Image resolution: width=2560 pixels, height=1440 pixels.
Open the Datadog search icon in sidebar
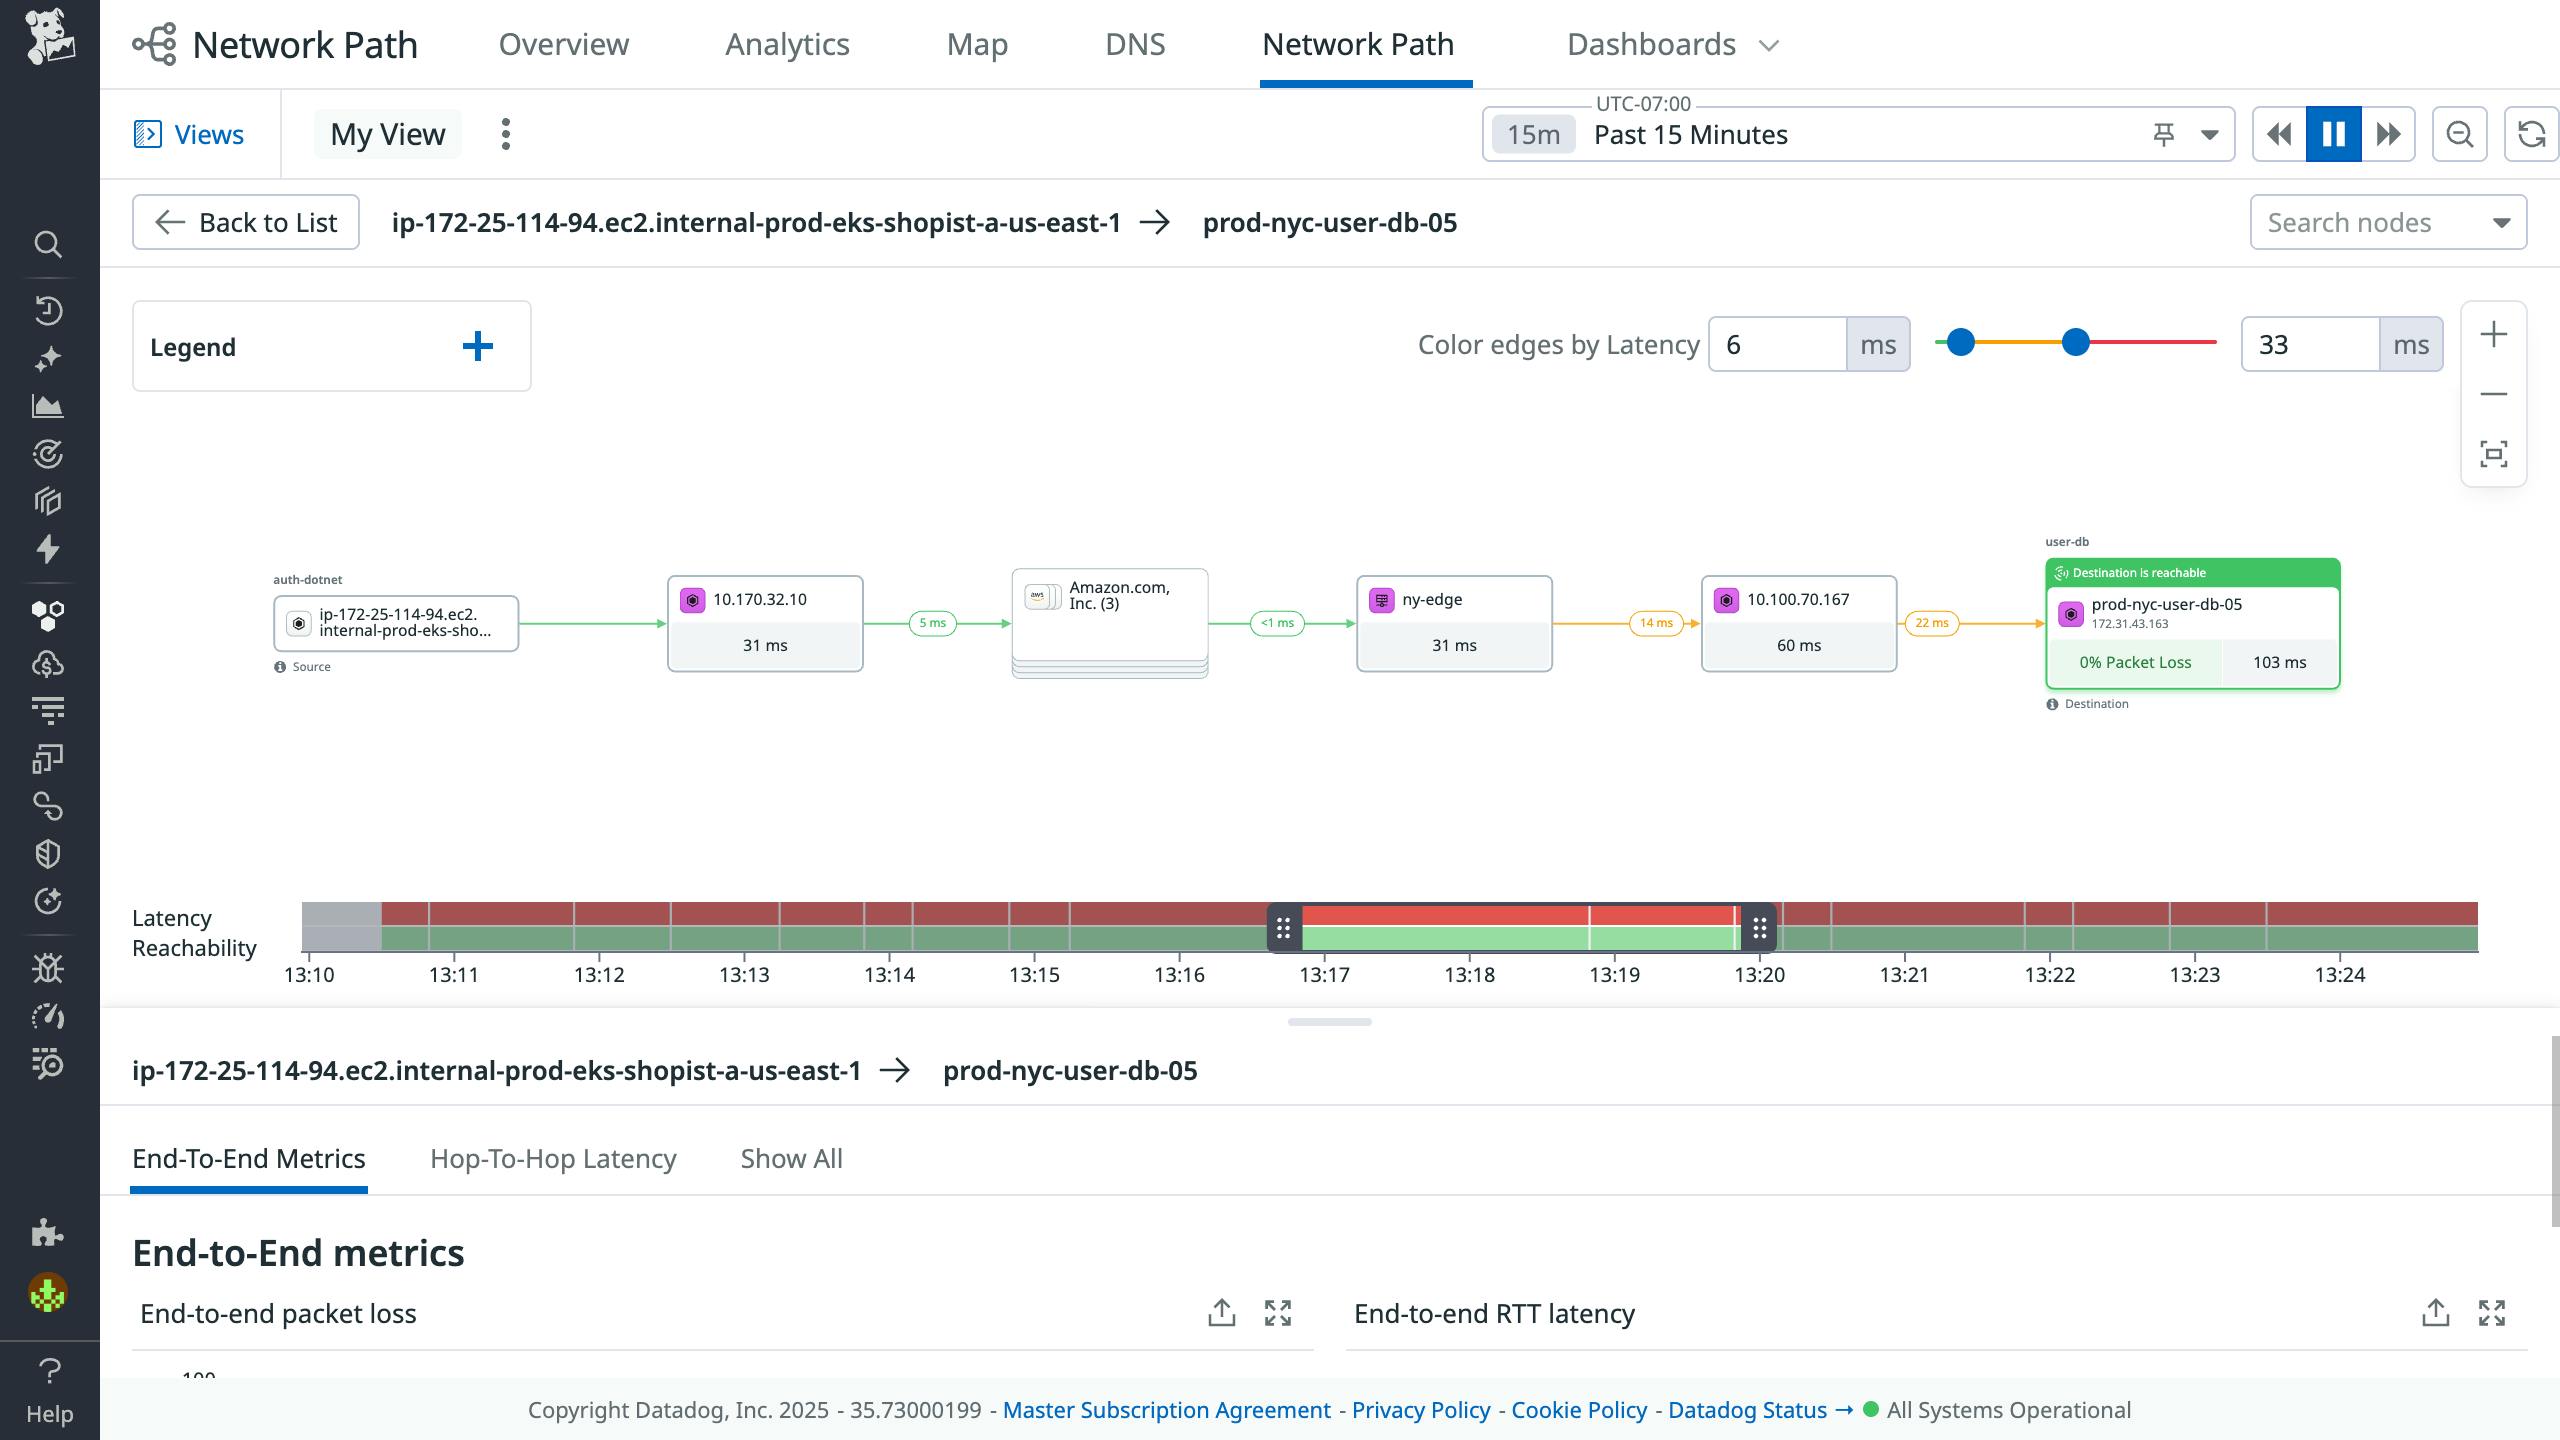pos(49,244)
